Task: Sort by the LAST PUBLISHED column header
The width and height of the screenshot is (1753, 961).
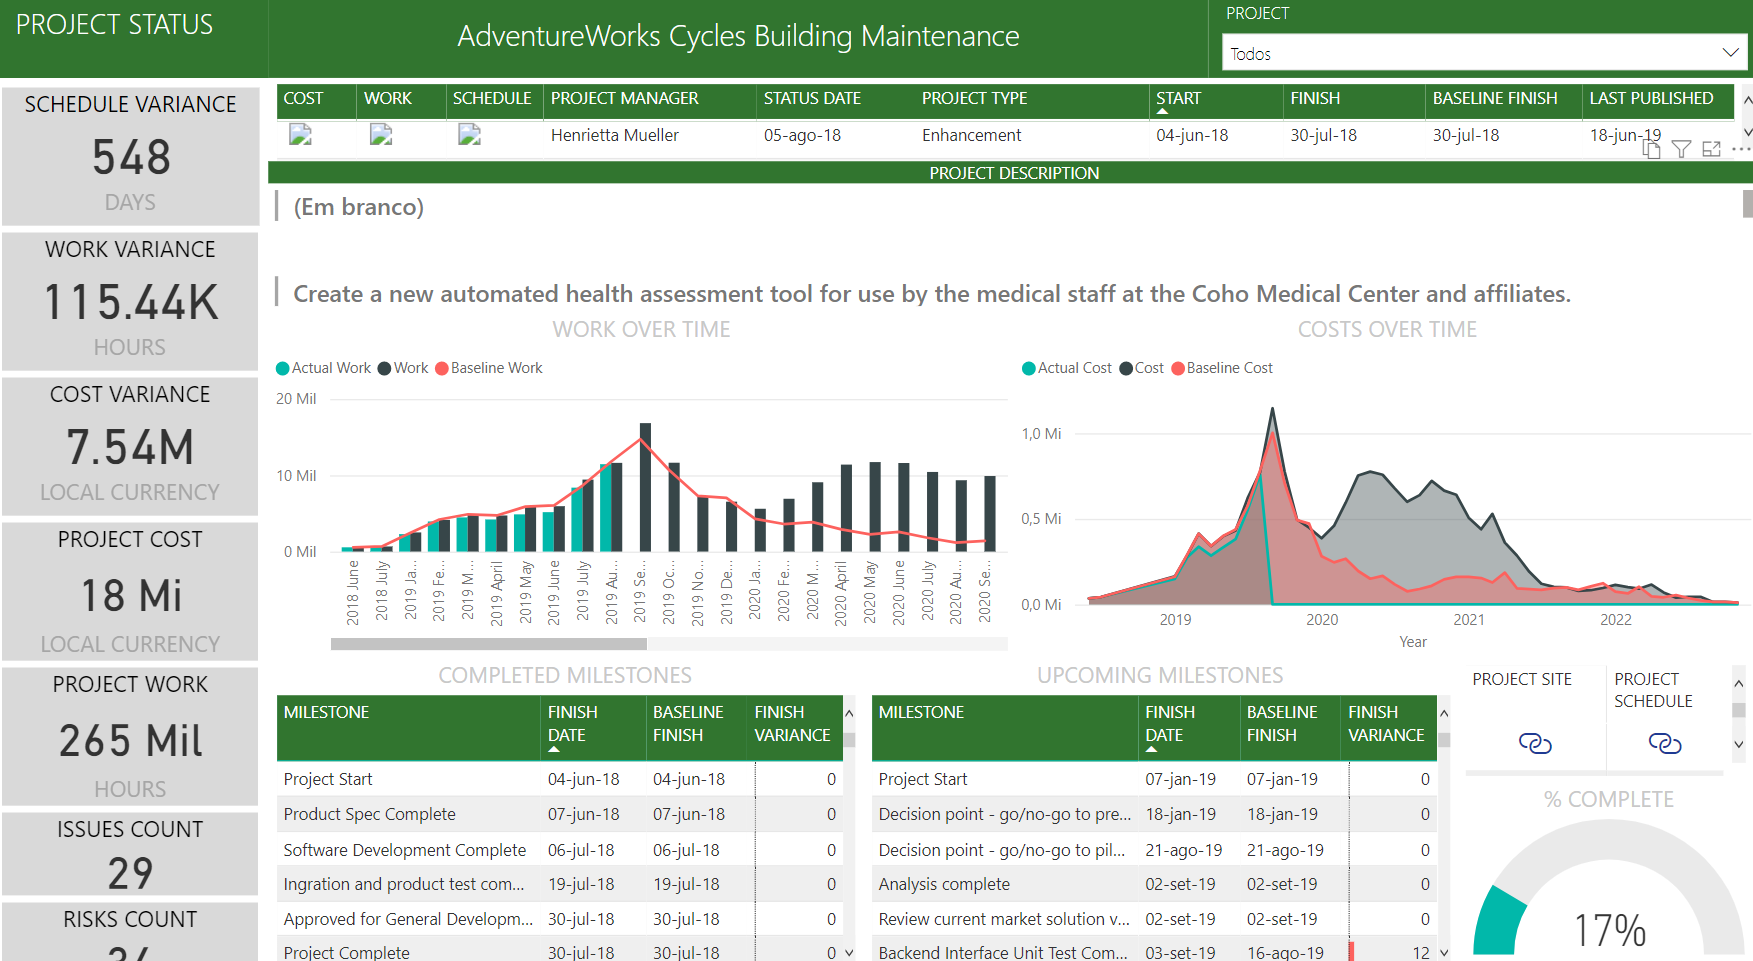Action: (1651, 98)
